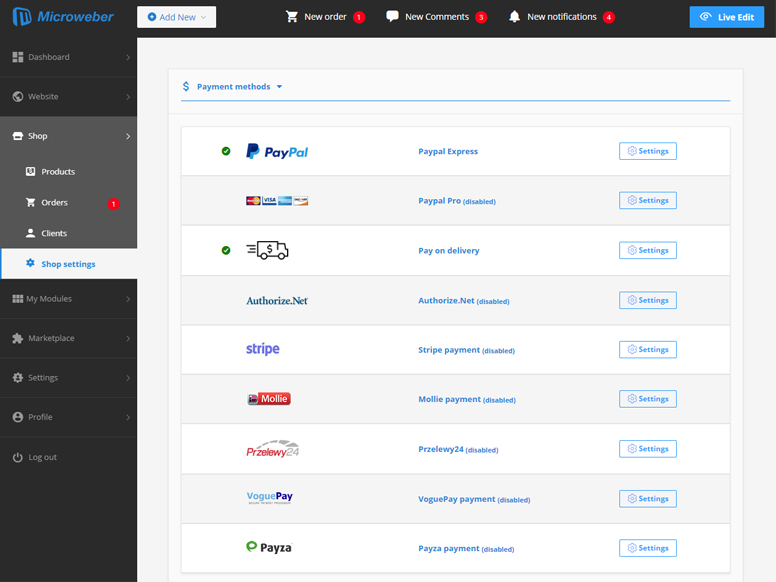
Task: Expand the Profile chevron
Action: click(128, 417)
